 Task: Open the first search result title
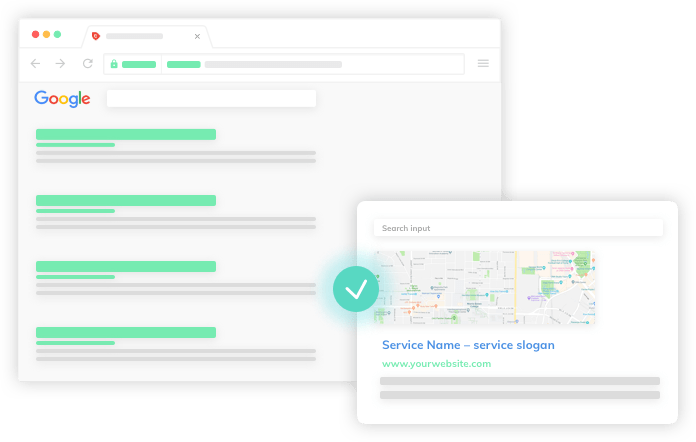pyautogui.click(x=126, y=134)
